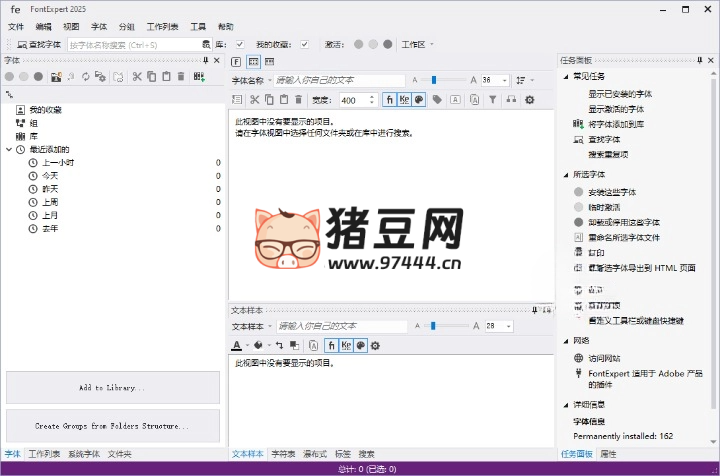The height and width of the screenshot is (476, 720).
Task: Click the tag icon in the preview toolbar
Action: pyautogui.click(x=437, y=100)
